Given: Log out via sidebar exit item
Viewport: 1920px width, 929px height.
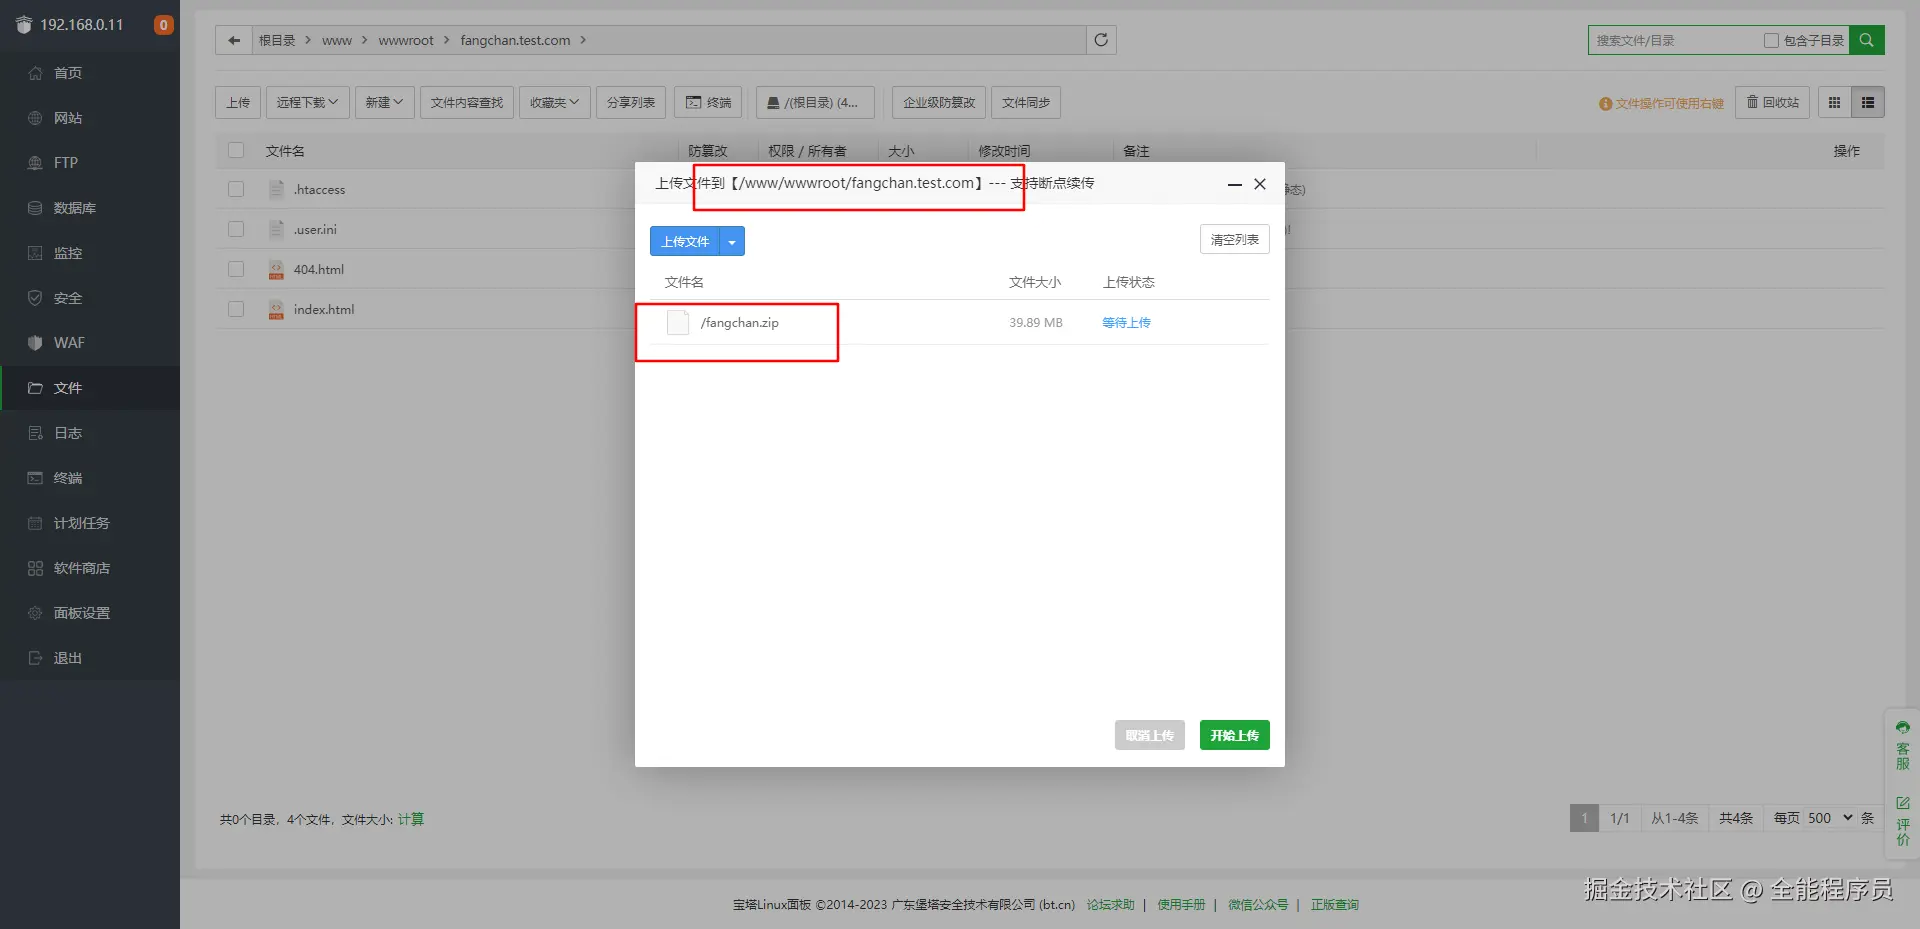Looking at the screenshot, I should click(90, 658).
